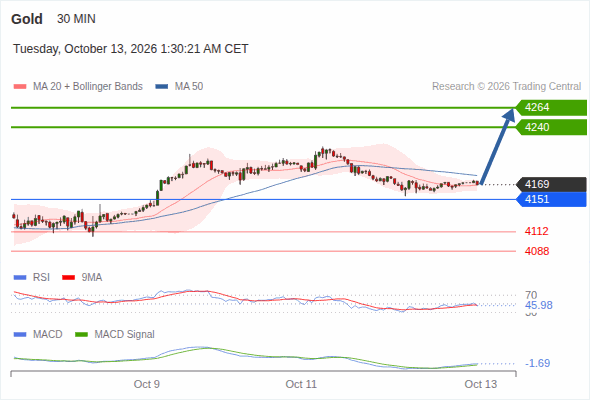This screenshot has width=590, height=400.
Task: Click the MA 20 + Bollinger Bands legend label
Action: coord(88,87)
